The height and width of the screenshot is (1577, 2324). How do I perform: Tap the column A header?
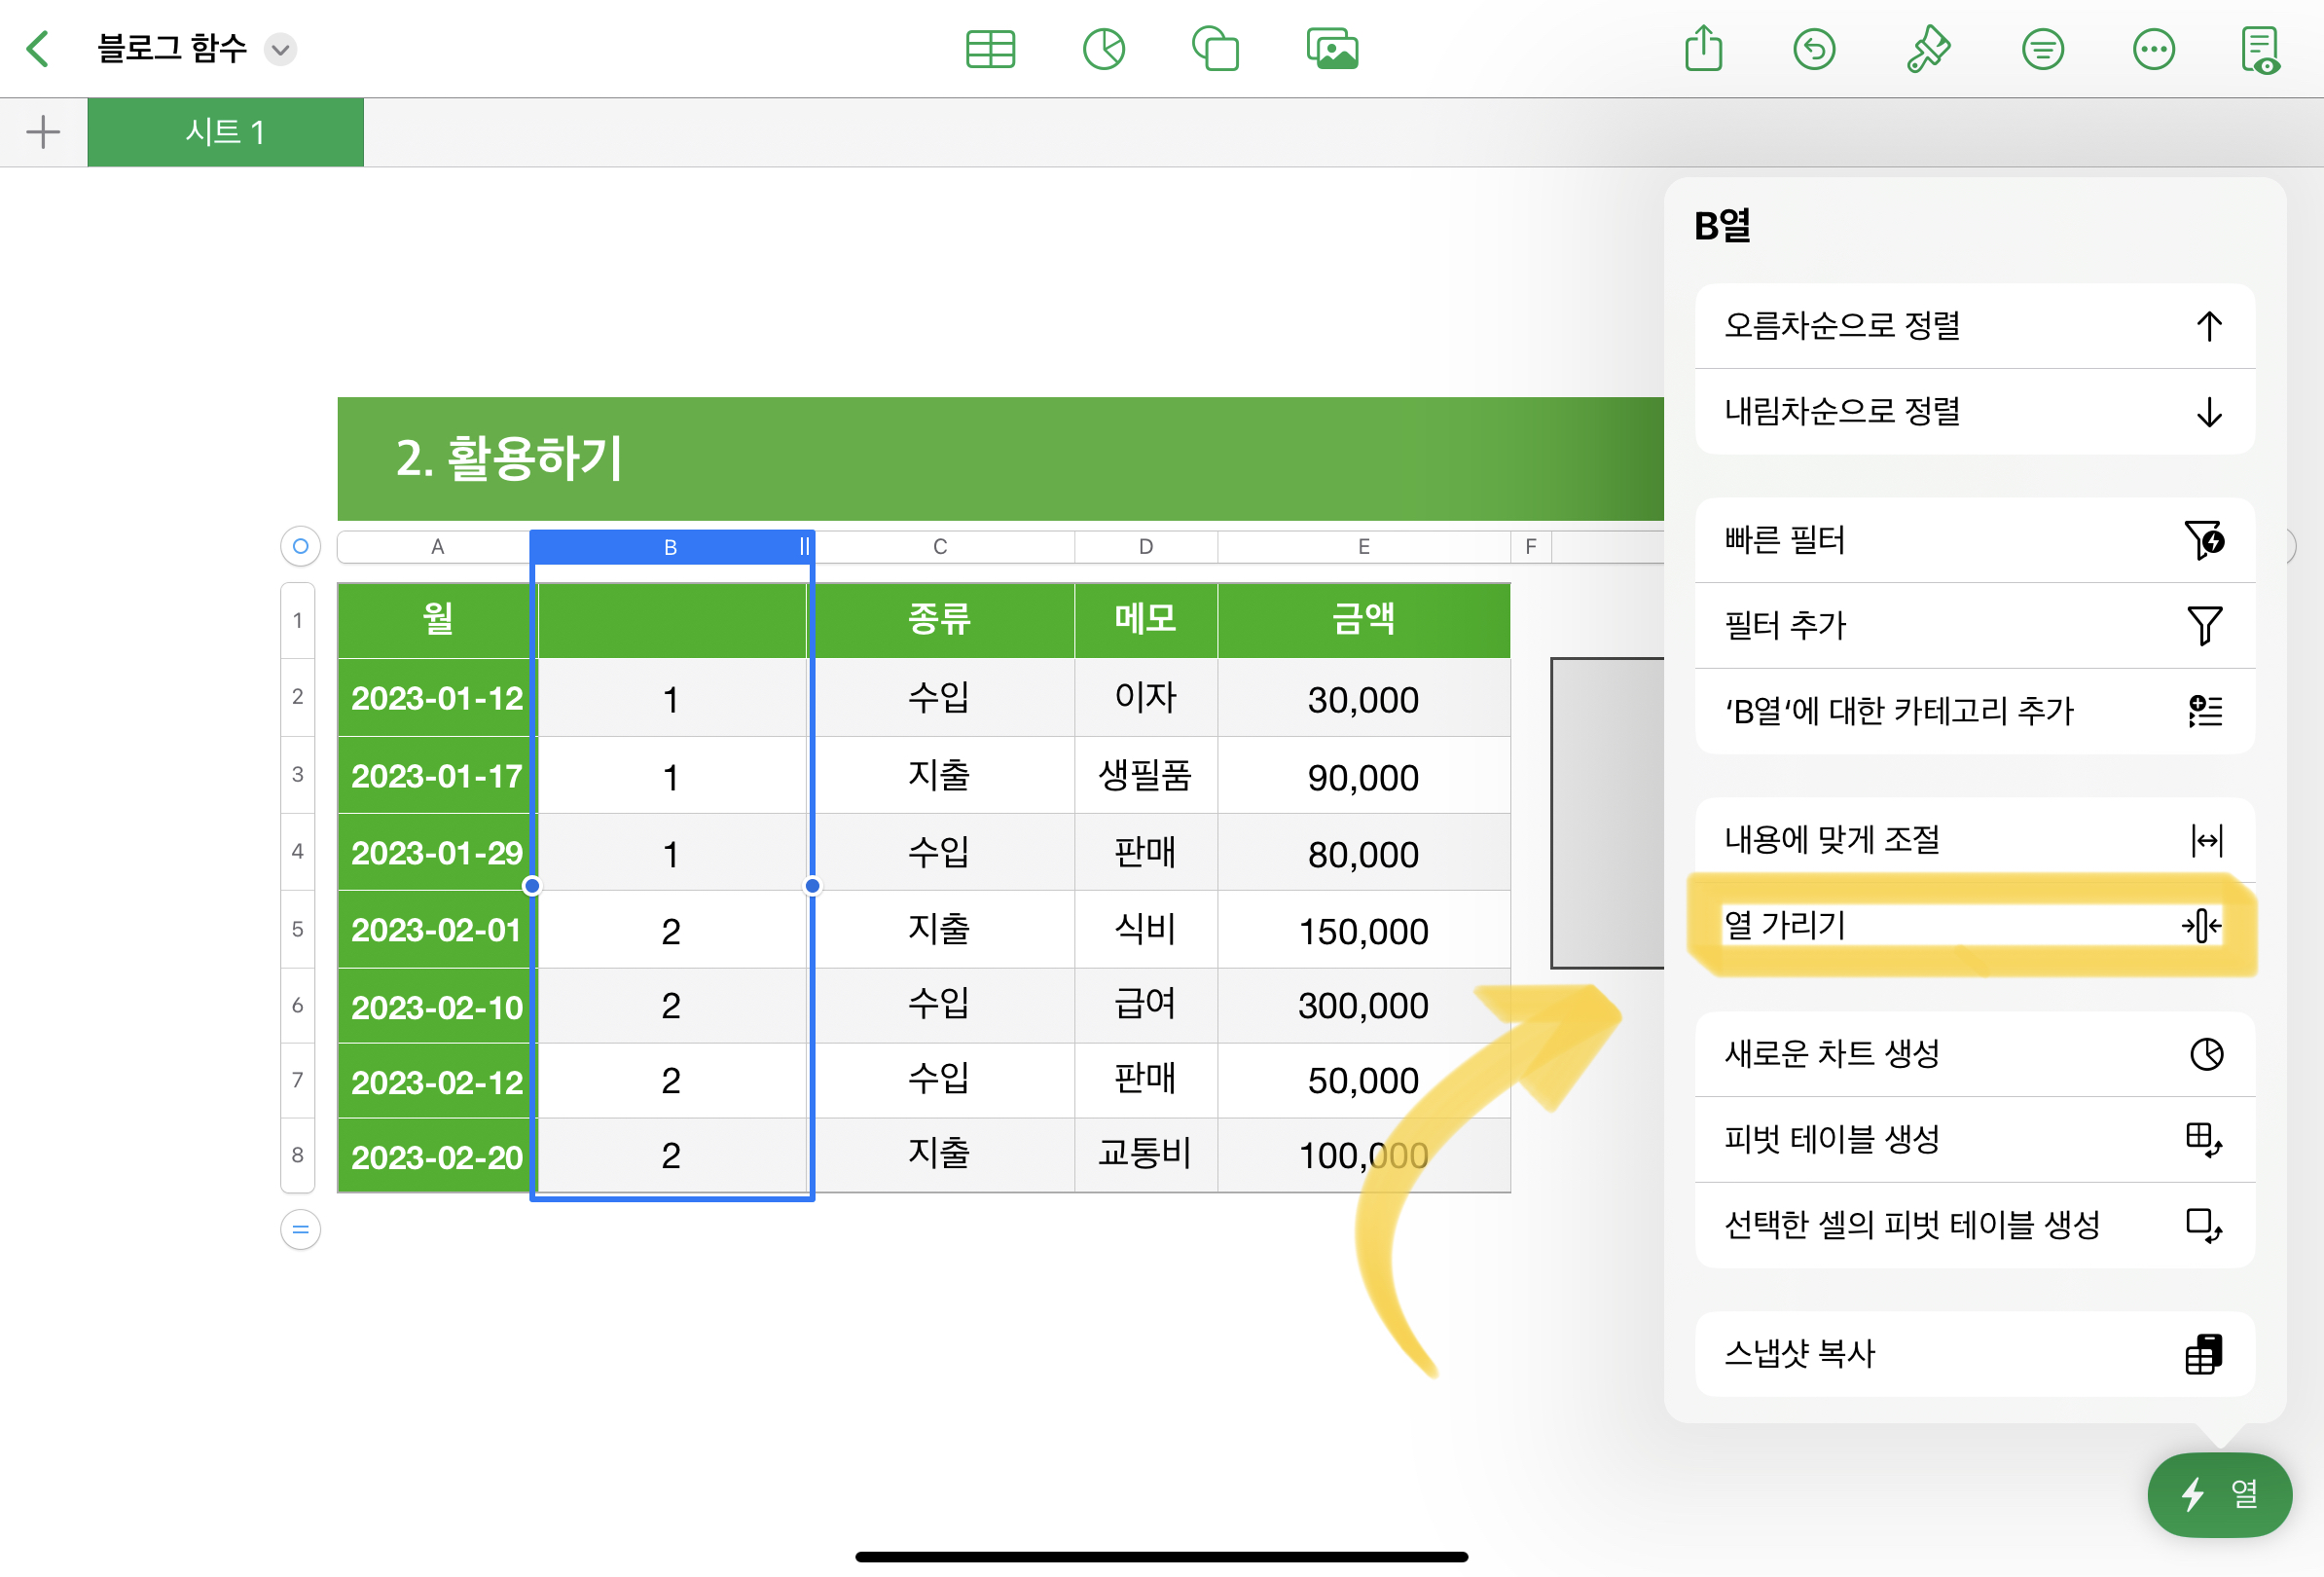click(437, 547)
